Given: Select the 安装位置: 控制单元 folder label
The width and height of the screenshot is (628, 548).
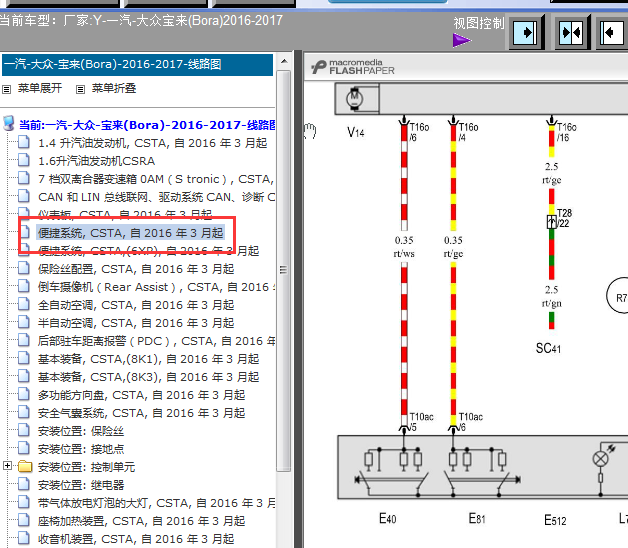Looking at the screenshot, I should (x=87, y=467).
